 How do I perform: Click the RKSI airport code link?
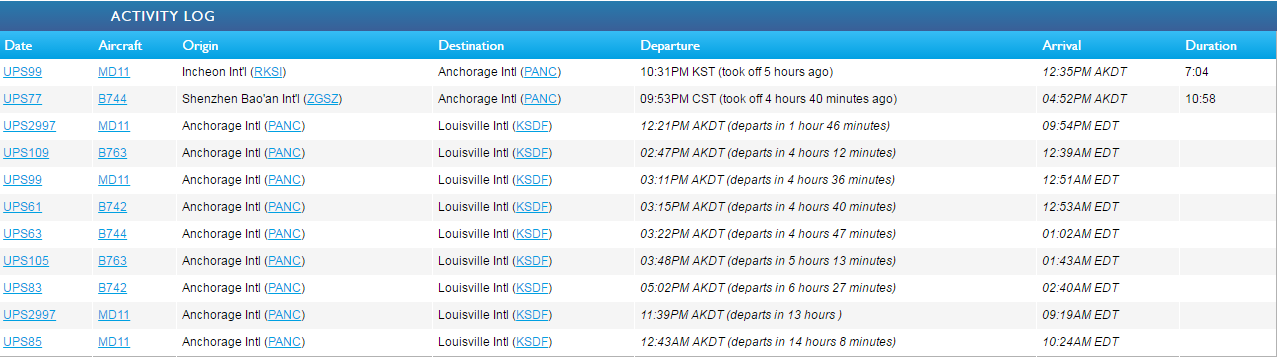tap(269, 72)
